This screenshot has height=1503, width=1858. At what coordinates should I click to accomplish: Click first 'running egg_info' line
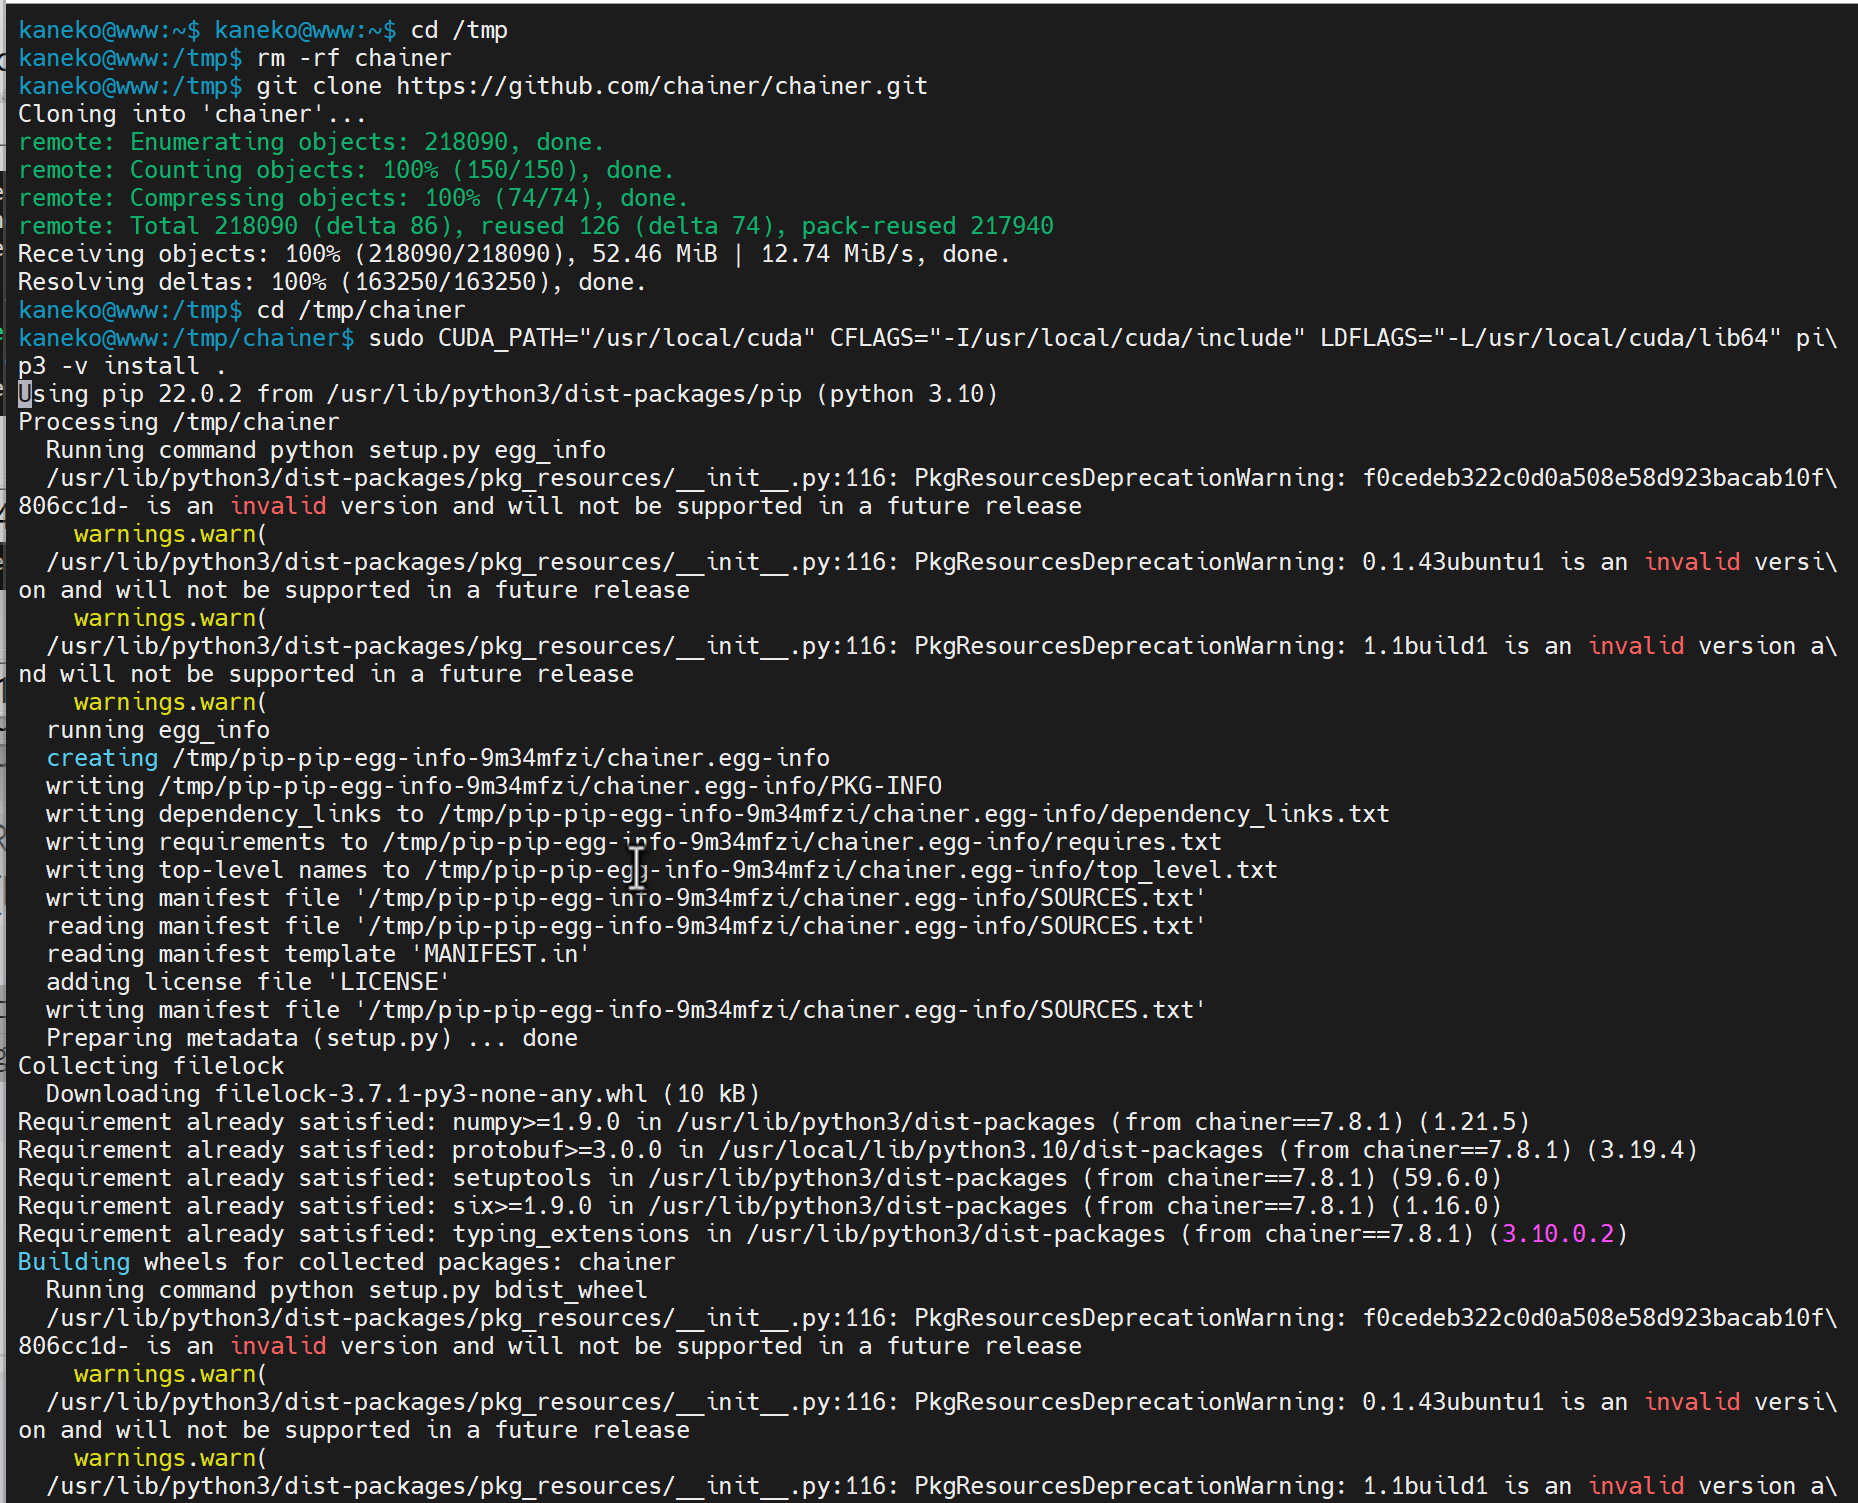pyautogui.click(x=158, y=730)
